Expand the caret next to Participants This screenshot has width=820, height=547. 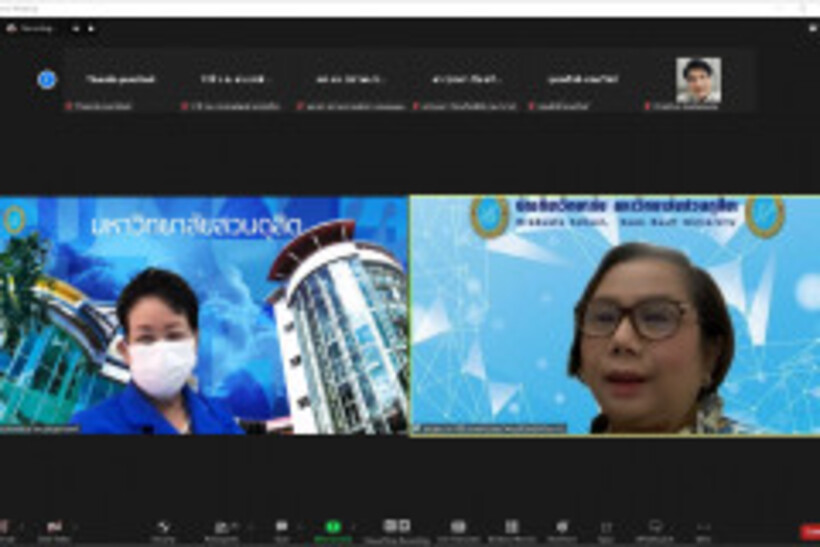[250, 527]
